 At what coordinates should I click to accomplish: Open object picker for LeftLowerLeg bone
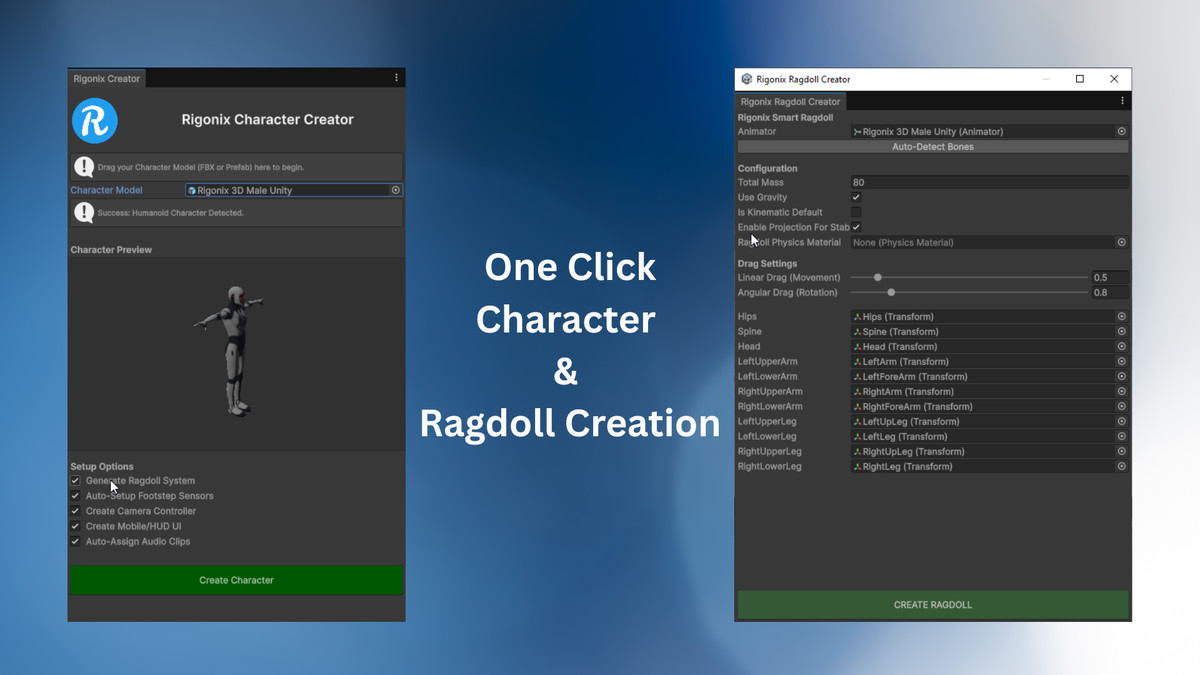(1121, 437)
